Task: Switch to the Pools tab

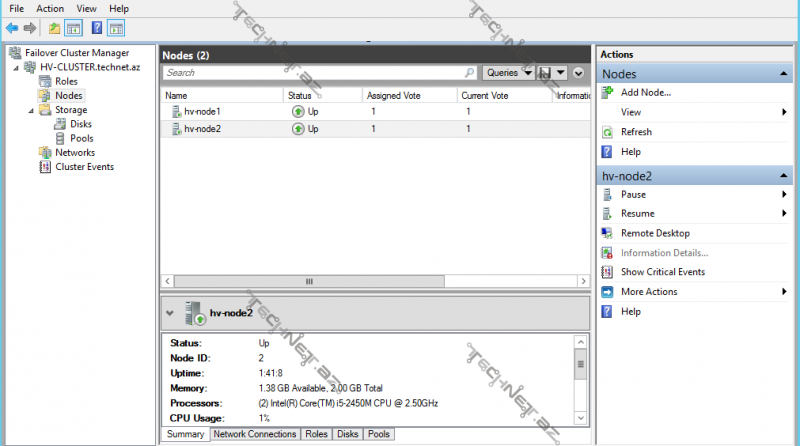Action: [379, 434]
